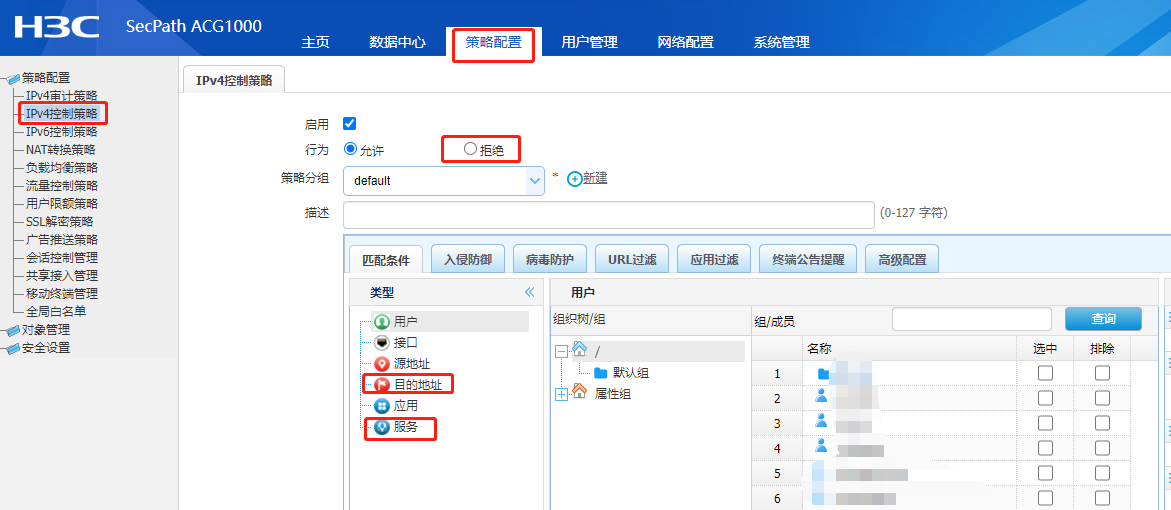Click the 应用 grid icon
The width and height of the screenshot is (1171, 510).
(382, 405)
